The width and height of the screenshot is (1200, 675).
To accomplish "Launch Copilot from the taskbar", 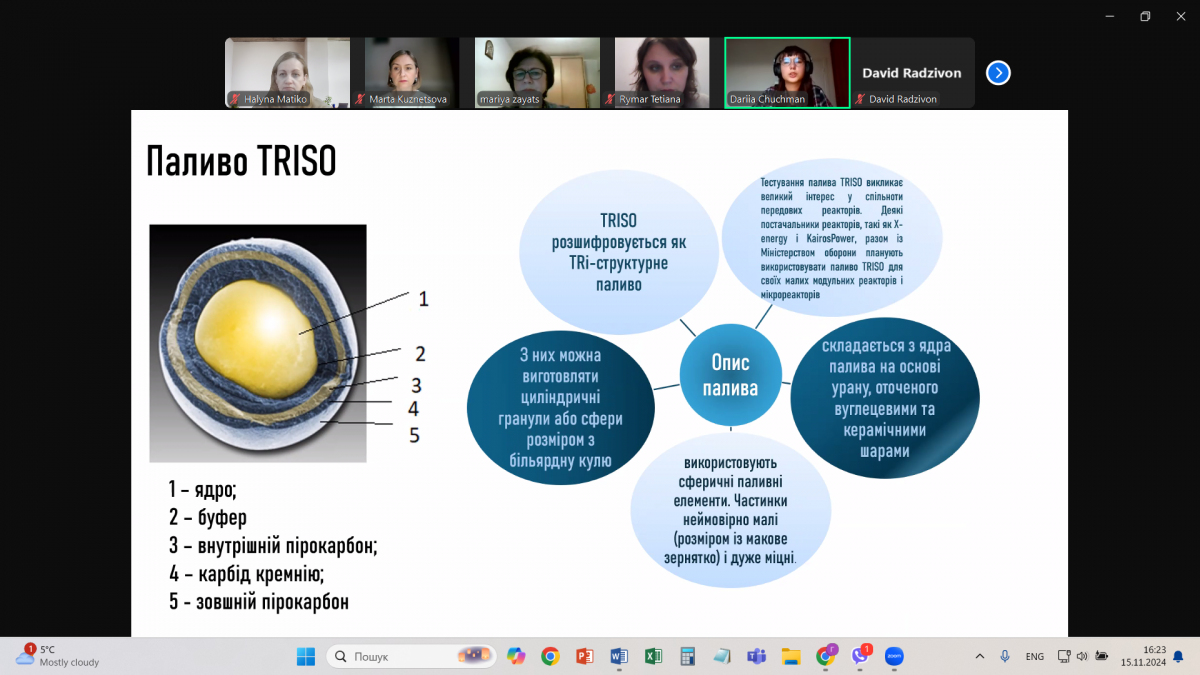I will point(516,656).
